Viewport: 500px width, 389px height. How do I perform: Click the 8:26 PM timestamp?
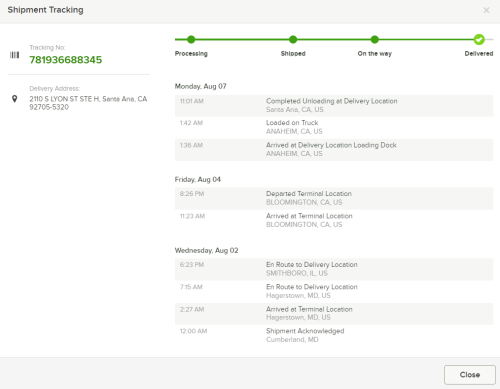pyautogui.click(x=192, y=194)
